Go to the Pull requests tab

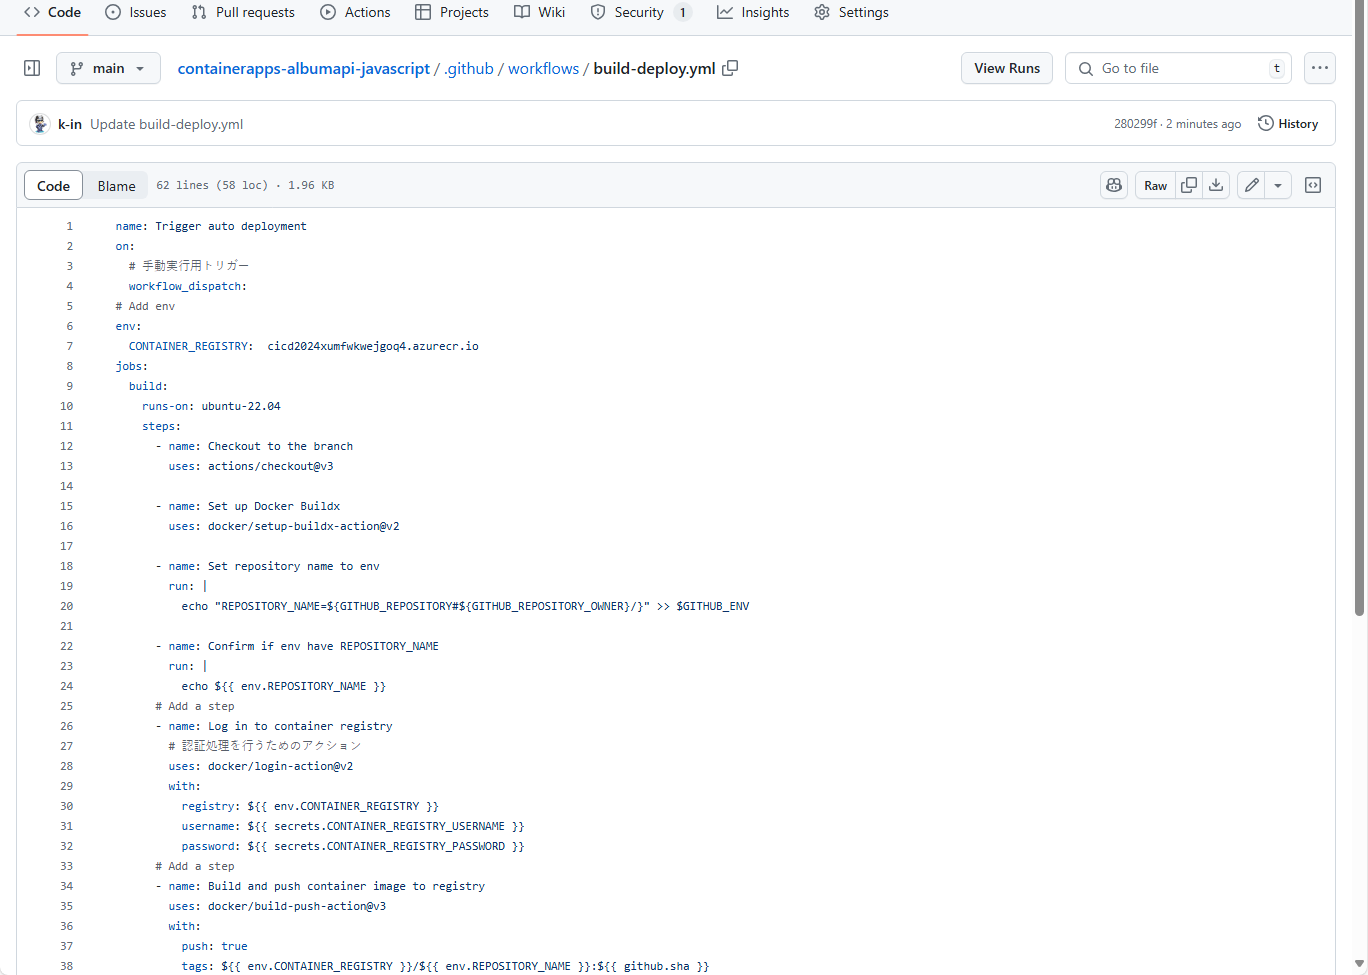pyautogui.click(x=243, y=13)
